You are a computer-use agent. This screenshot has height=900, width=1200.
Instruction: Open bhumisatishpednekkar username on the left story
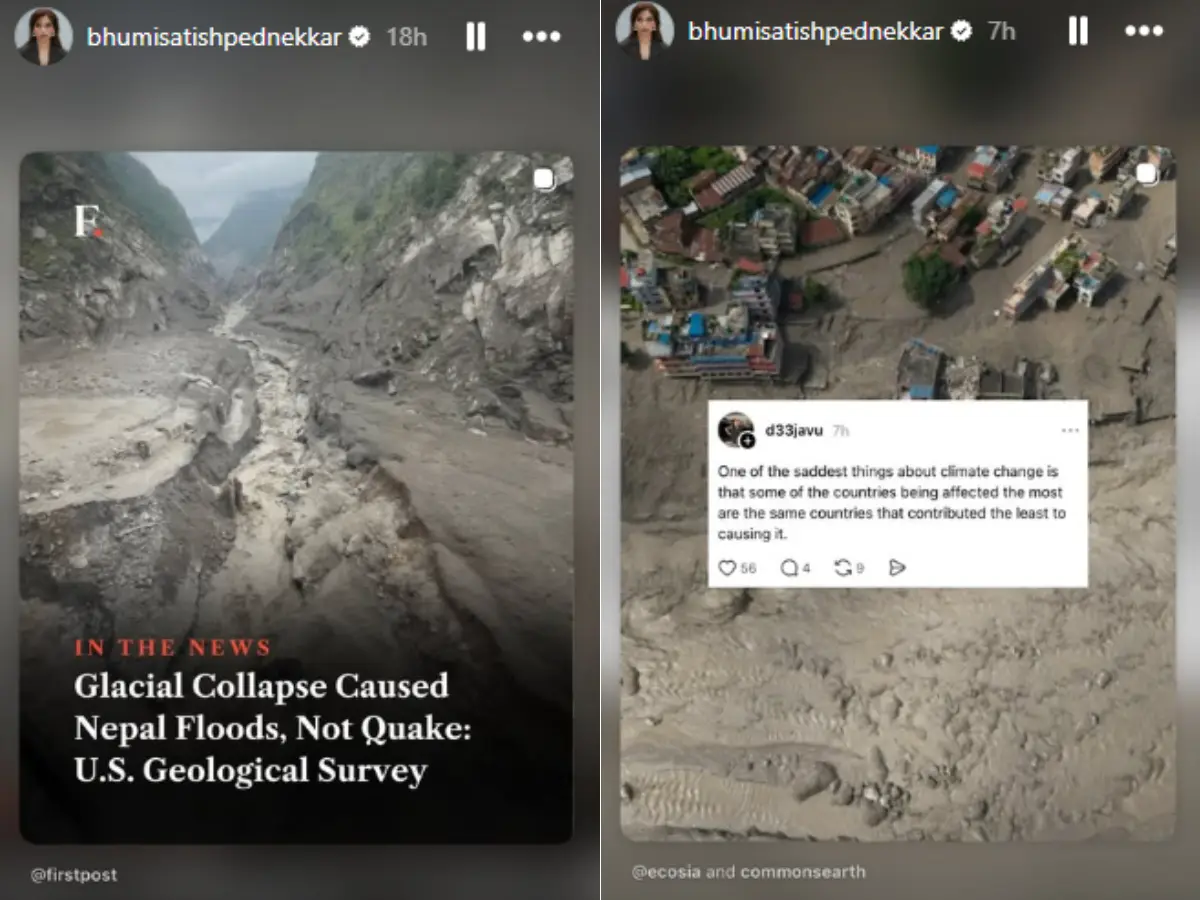click(x=214, y=37)
